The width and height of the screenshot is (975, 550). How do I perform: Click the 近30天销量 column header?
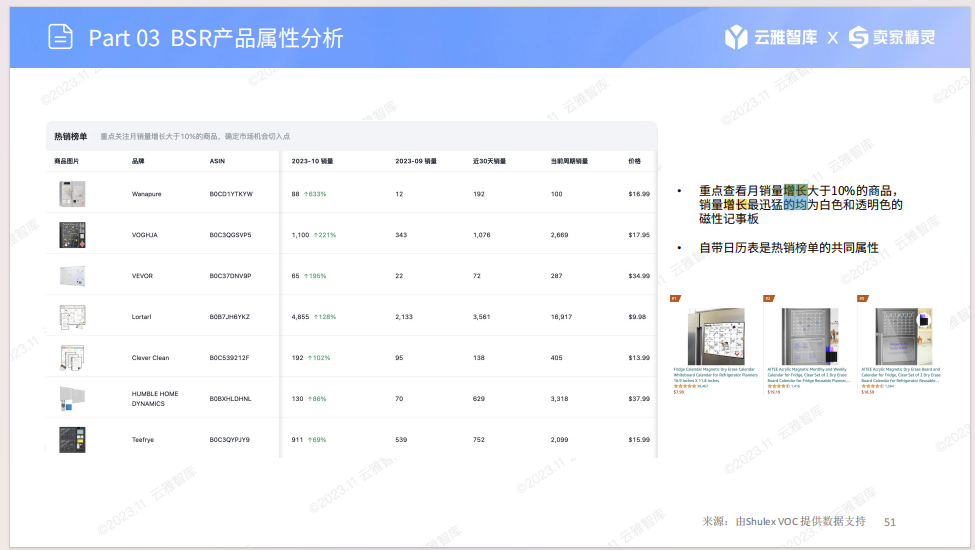point(489,161)
